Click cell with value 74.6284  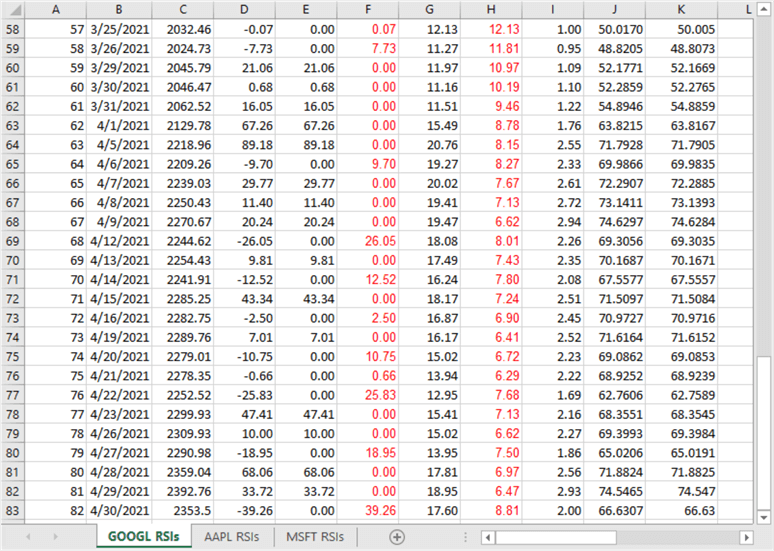(x=681, y=222)
